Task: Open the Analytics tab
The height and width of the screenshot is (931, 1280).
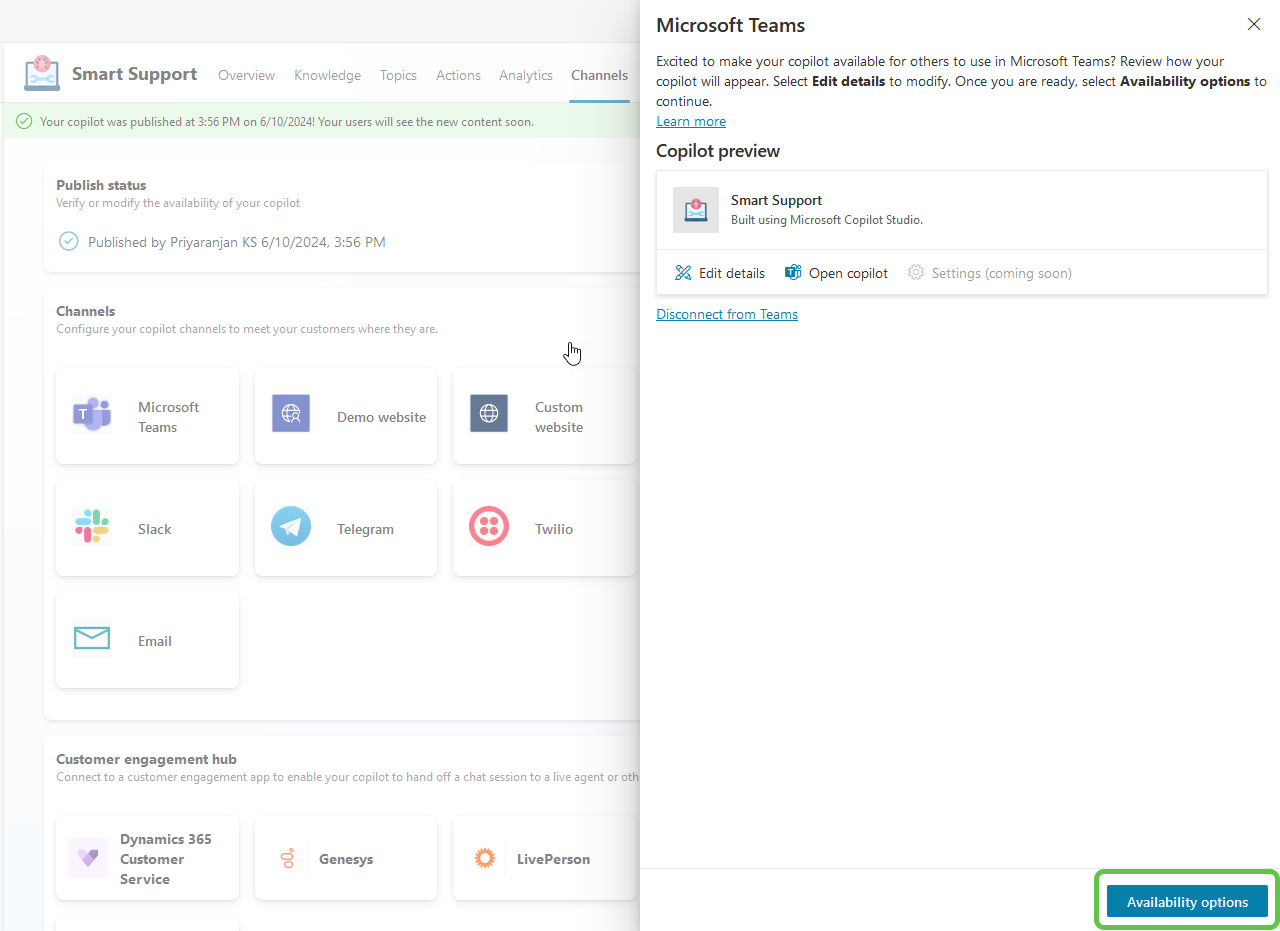Action: pyautogui.click(x=525, y=75)
